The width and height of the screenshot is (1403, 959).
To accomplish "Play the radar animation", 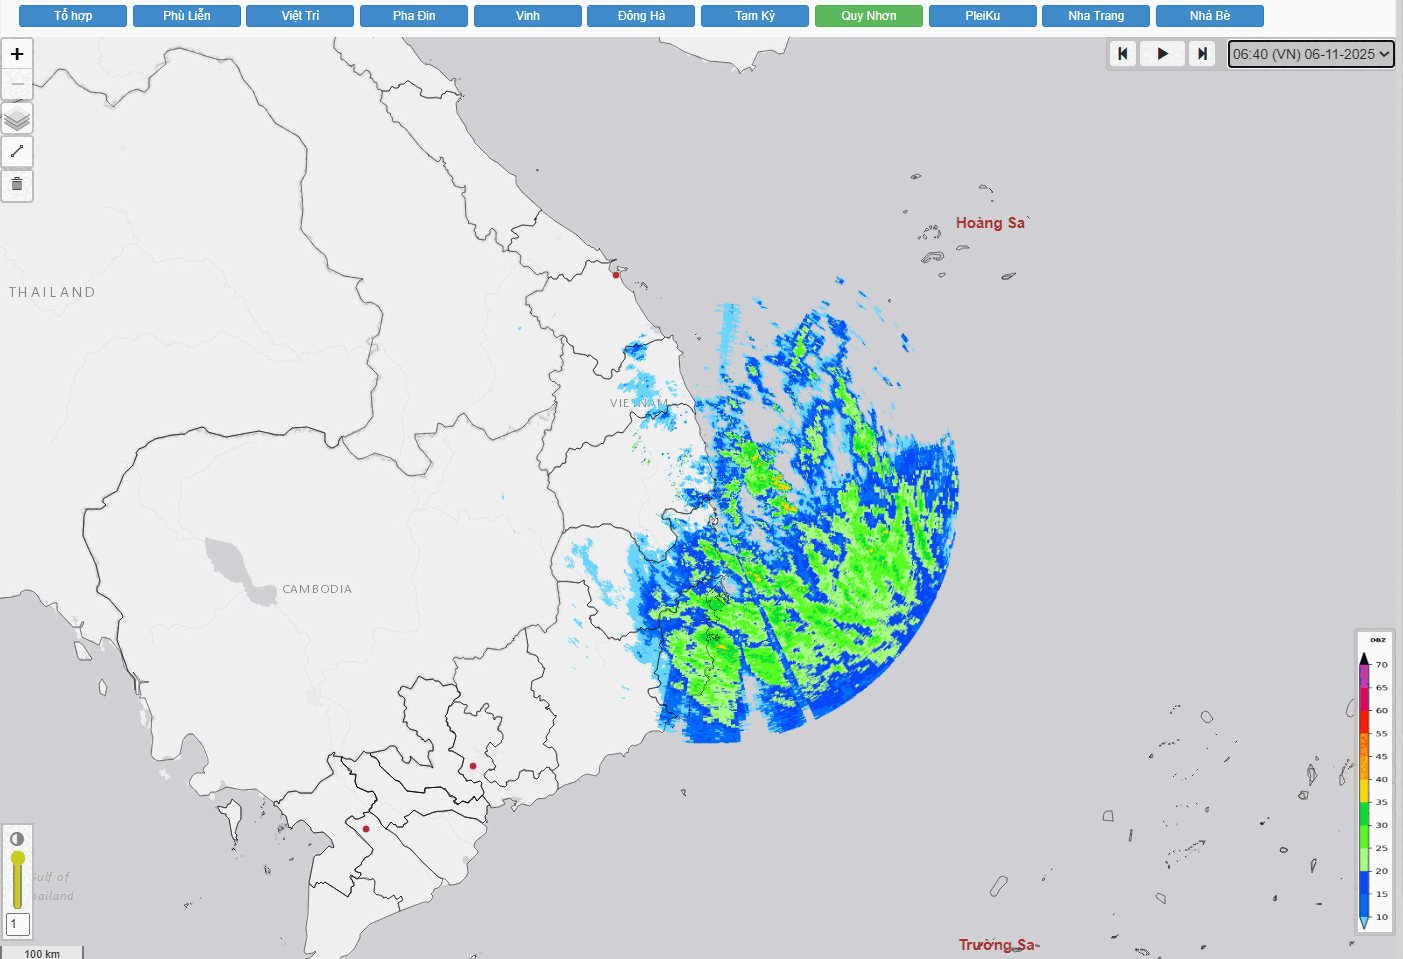I will point(1162,54).
